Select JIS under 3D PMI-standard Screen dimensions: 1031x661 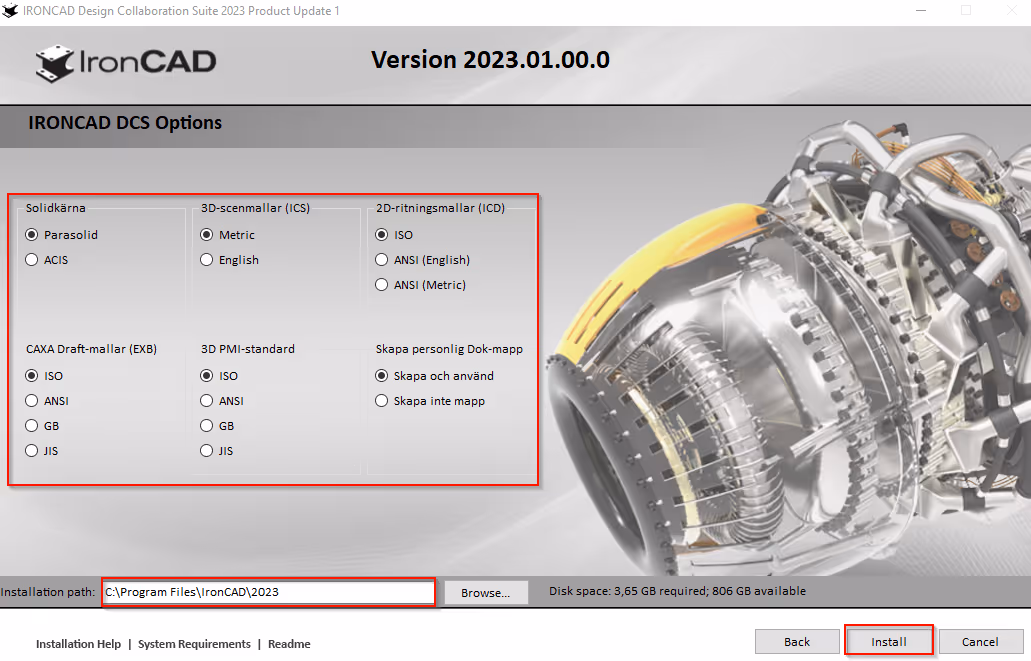[x=216, y=451]
